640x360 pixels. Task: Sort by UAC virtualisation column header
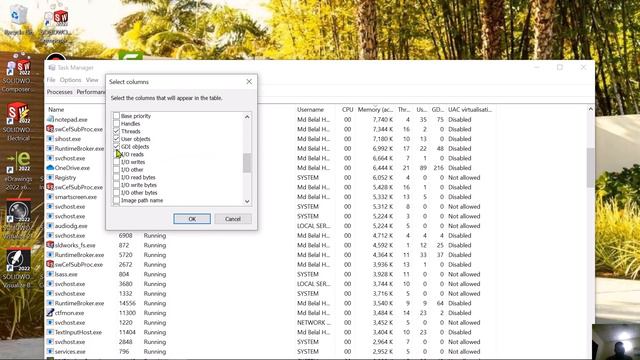(470, 109)
